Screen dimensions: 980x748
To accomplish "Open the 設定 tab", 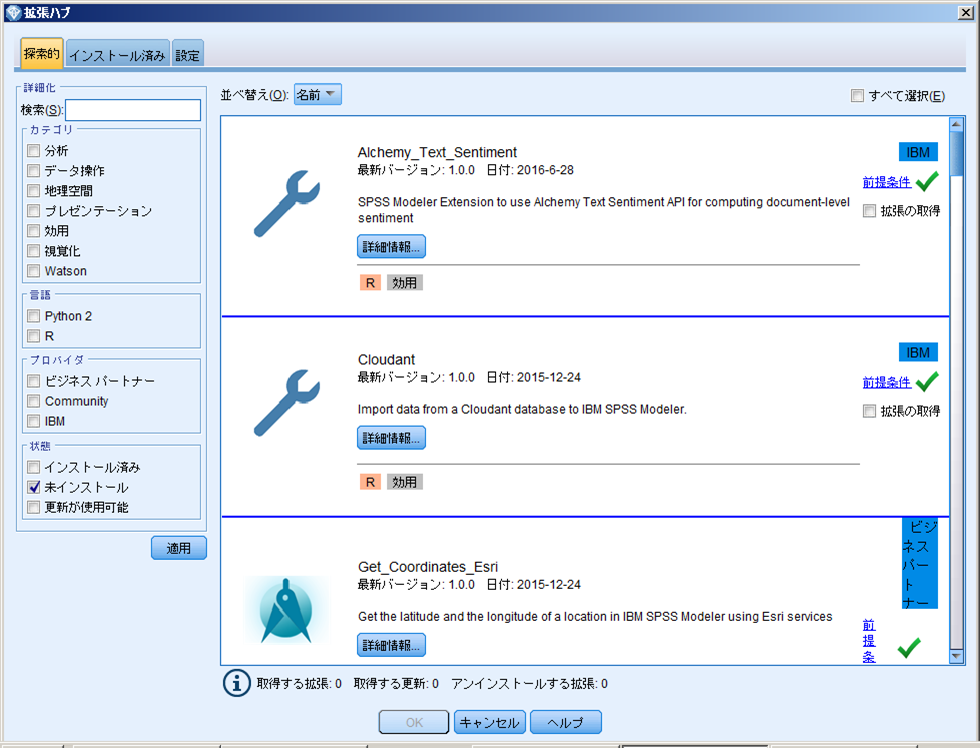I will coord(188,55).
